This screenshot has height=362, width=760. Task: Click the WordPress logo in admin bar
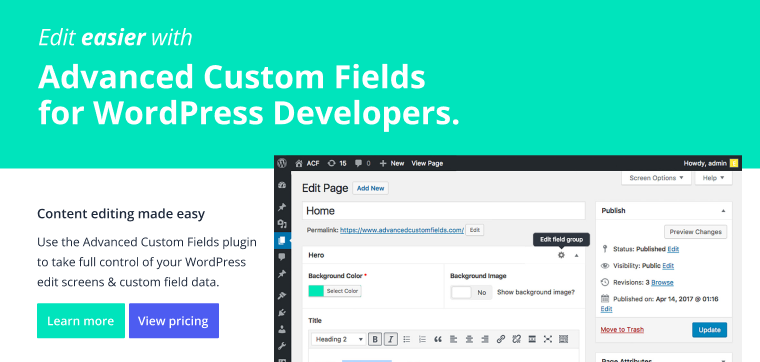[282, 163]
